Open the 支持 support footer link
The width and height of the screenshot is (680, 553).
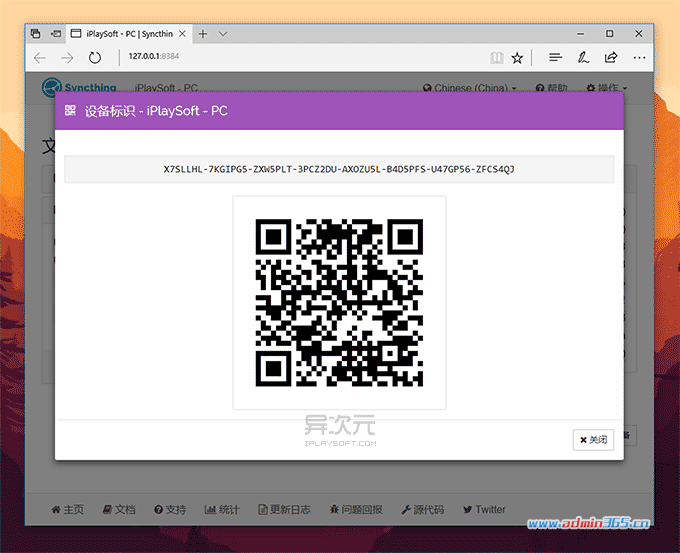coord(170,509)
